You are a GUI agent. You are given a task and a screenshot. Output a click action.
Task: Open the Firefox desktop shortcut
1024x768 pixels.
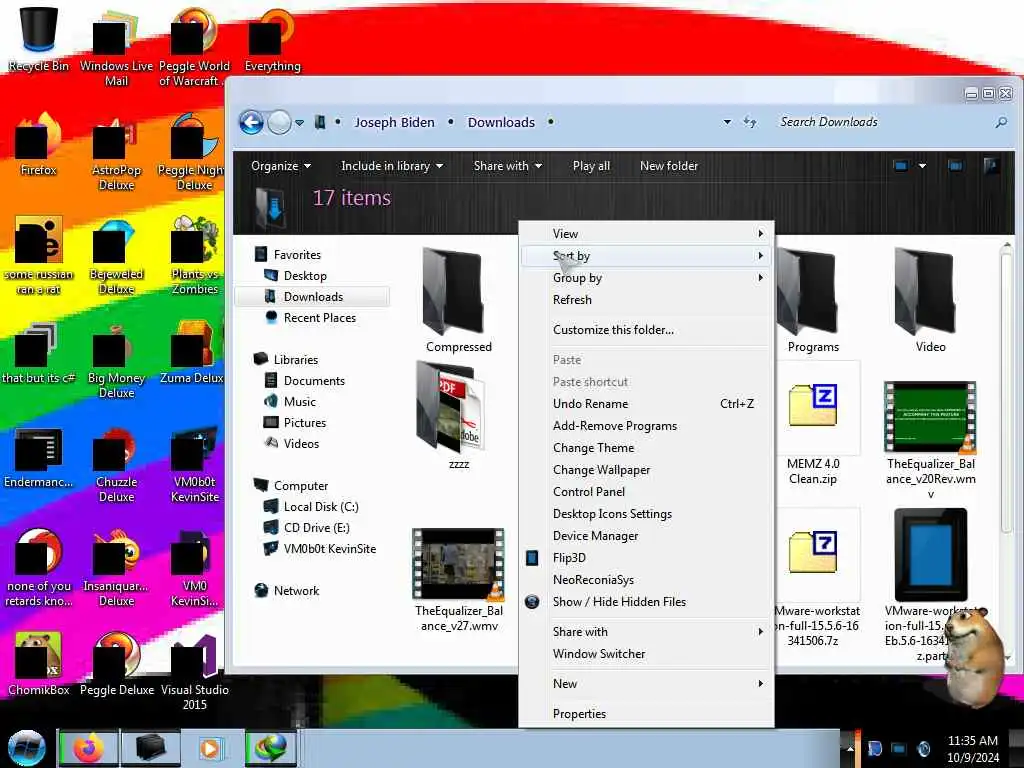[39, 145]
